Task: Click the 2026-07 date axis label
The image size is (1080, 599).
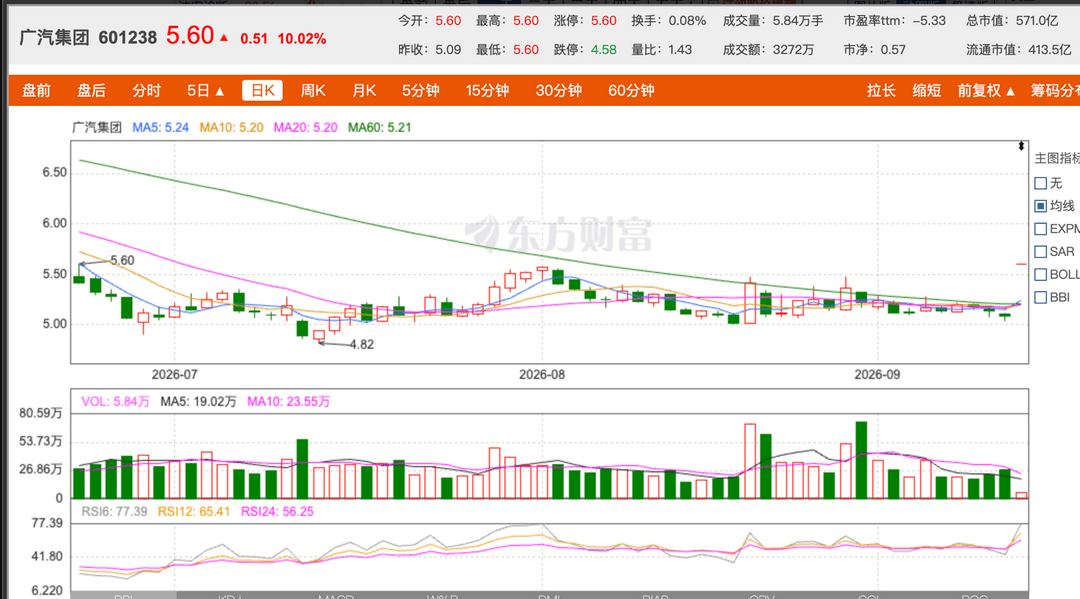Action: tap(174, 375)
